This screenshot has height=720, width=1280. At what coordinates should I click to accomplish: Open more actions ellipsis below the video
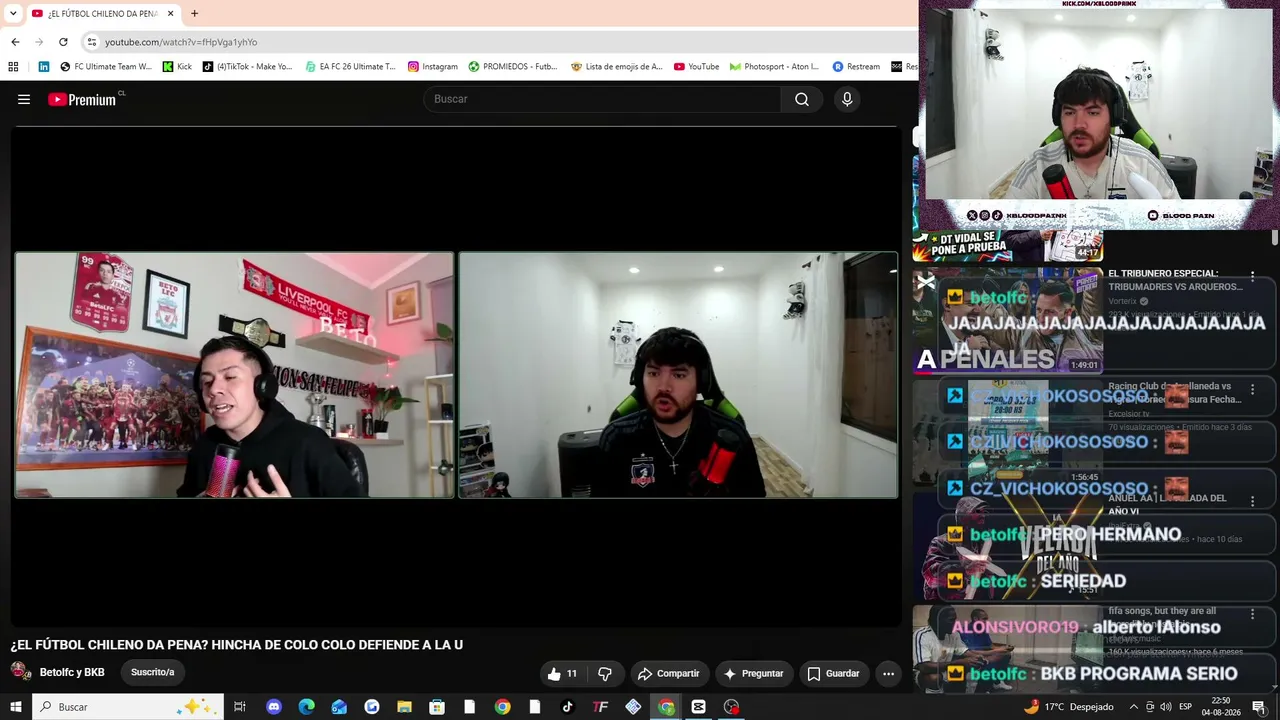888,674
